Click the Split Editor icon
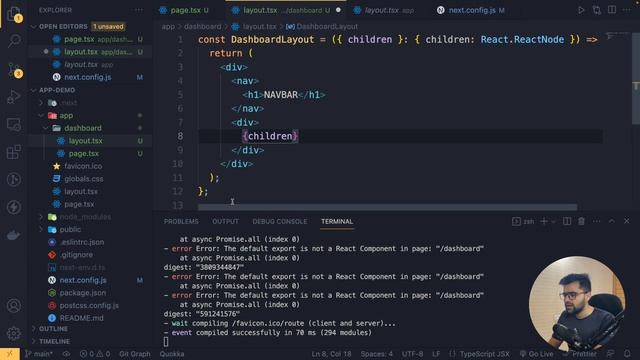Image resolution: width=640 pixels, height=360 pixels. coord(611,10)
